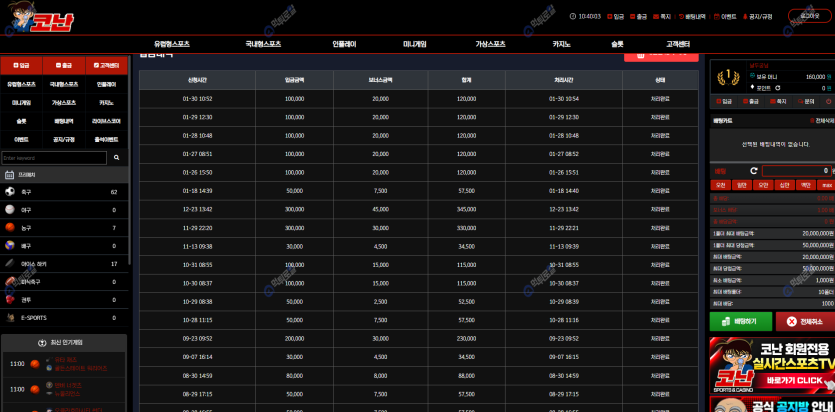Click the 코난 site logo
The height and width of the screenshot is (412, 835).
coord(40,18)
